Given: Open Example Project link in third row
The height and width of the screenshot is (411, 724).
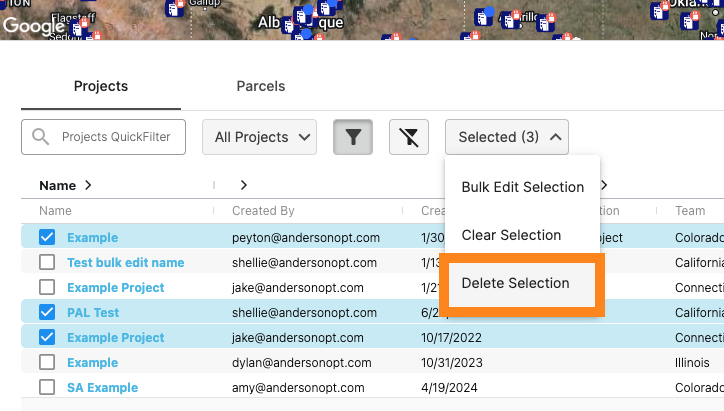Looking at the screenshot, I should pyautogui.click(x=116, y=287).
